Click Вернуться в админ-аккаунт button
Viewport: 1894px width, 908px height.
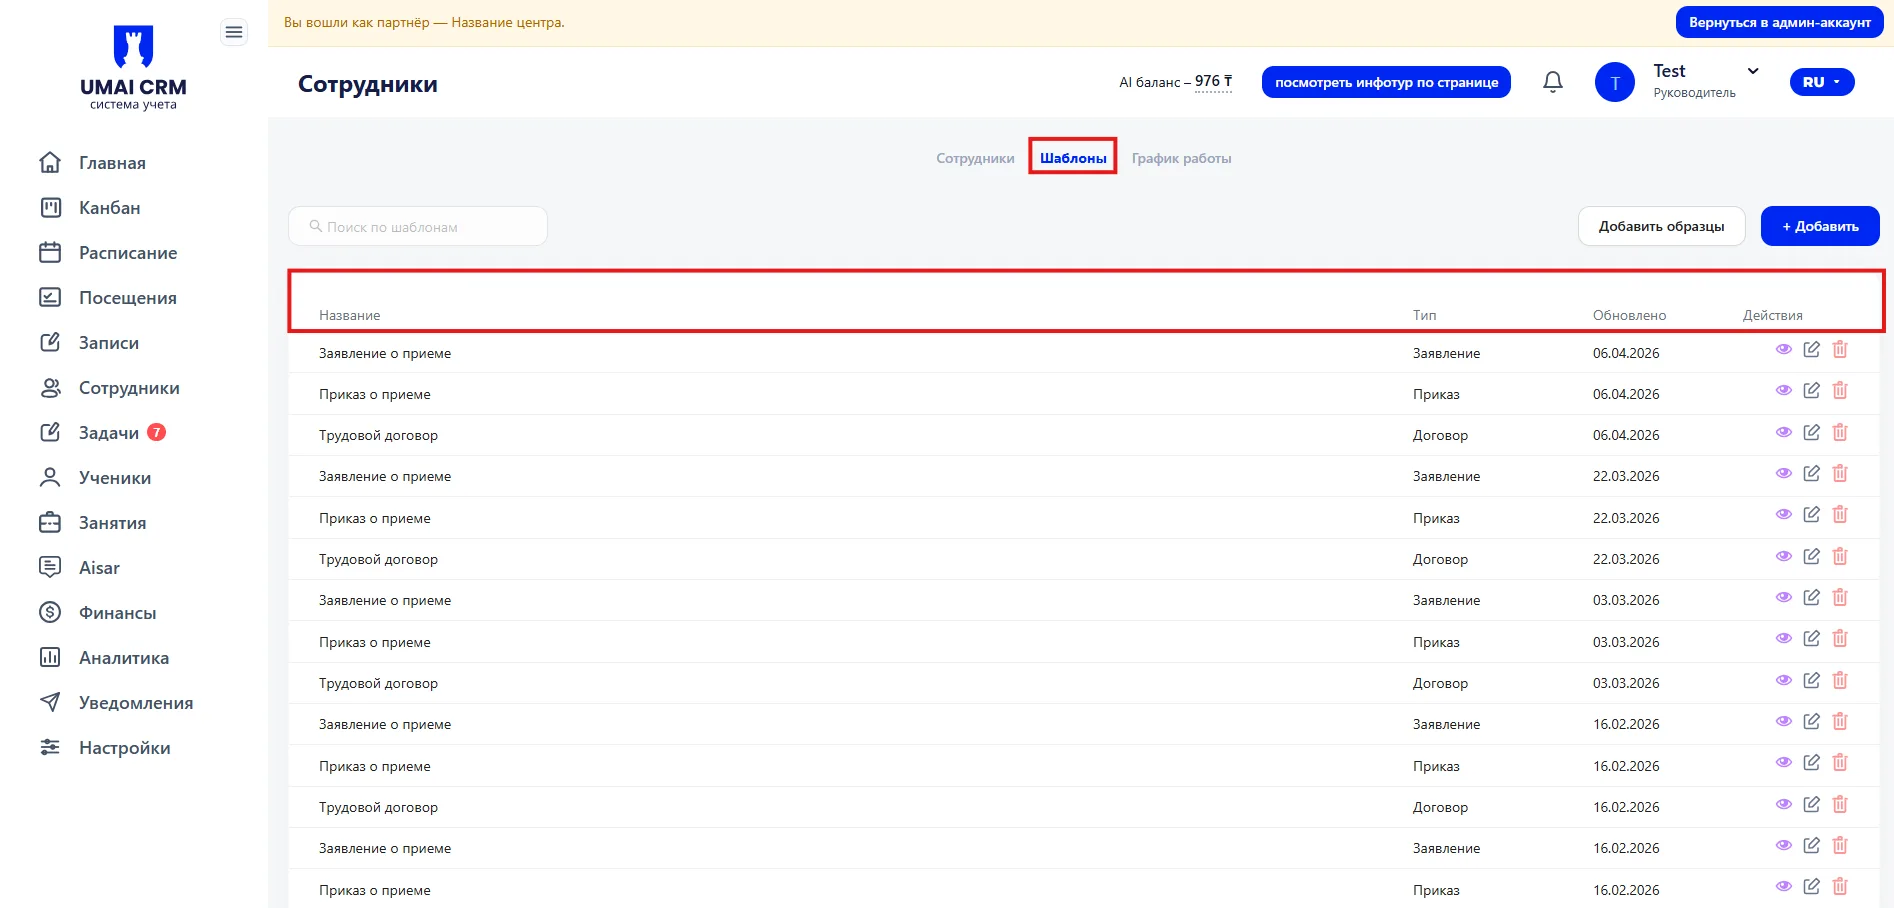(1780, 22)
